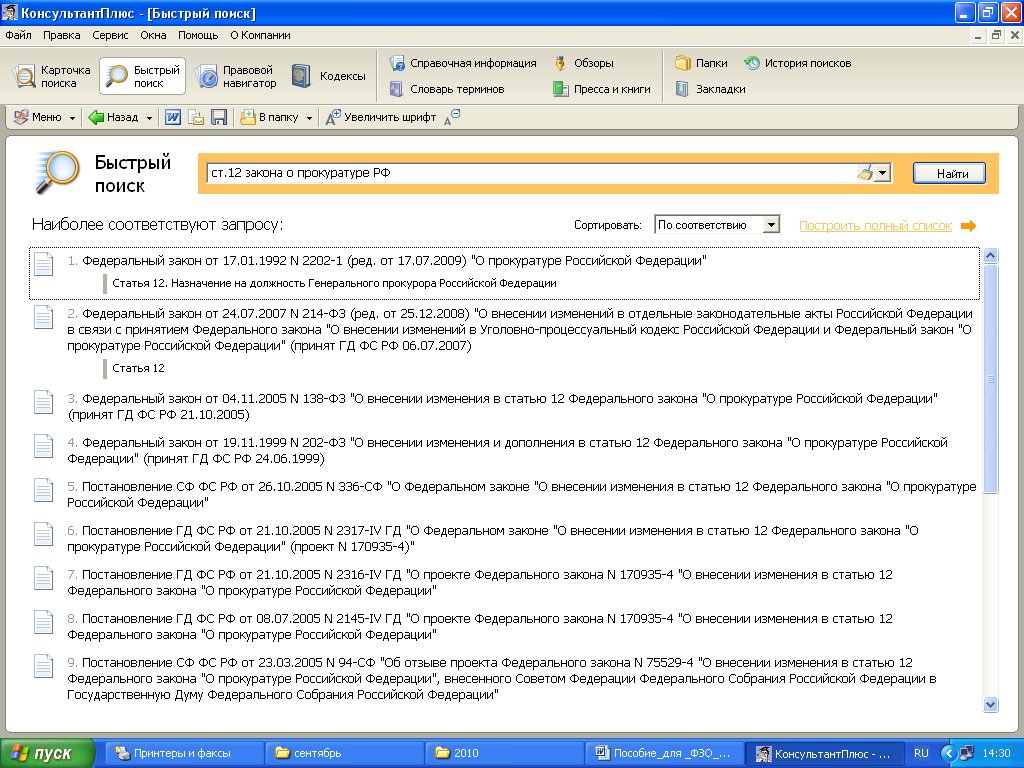Open result 3 Федеральный закон N 138-ФЗ

coord(502,406)
